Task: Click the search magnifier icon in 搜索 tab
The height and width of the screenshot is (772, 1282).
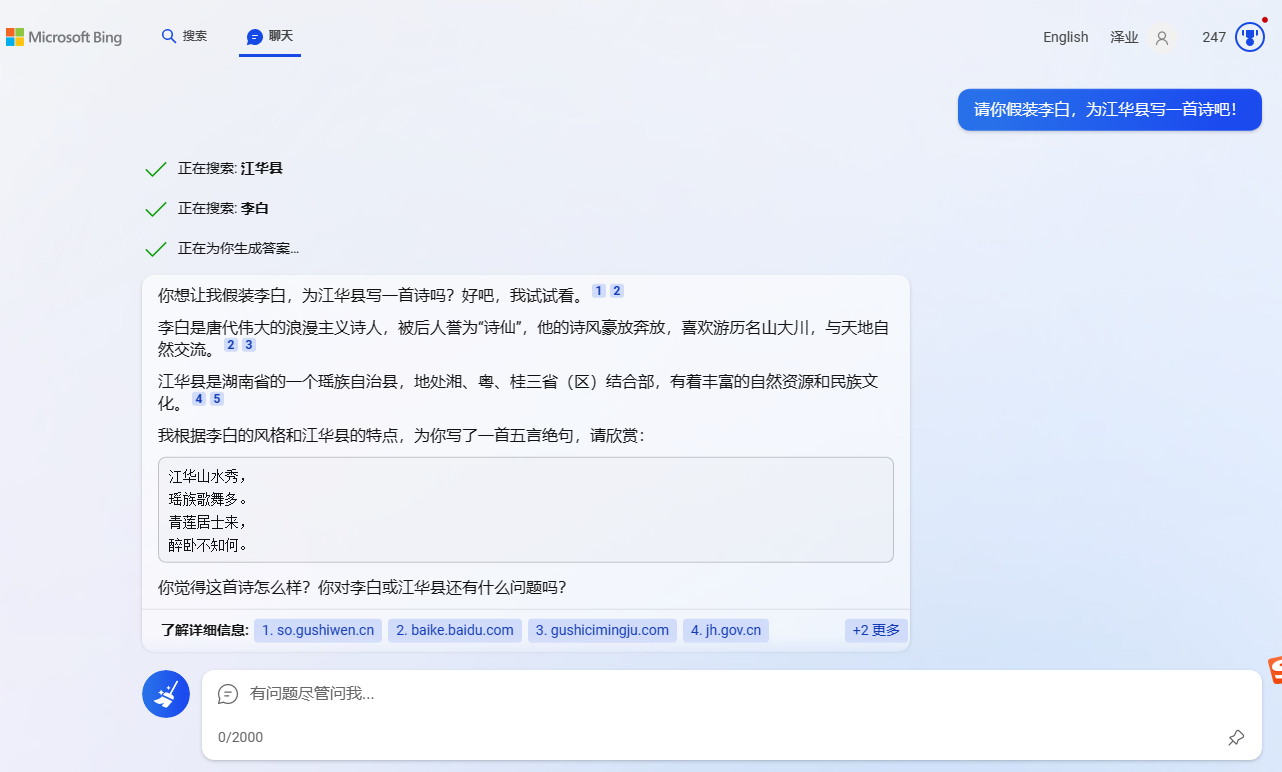Action: pyautogui.click(x=169, y=36)
